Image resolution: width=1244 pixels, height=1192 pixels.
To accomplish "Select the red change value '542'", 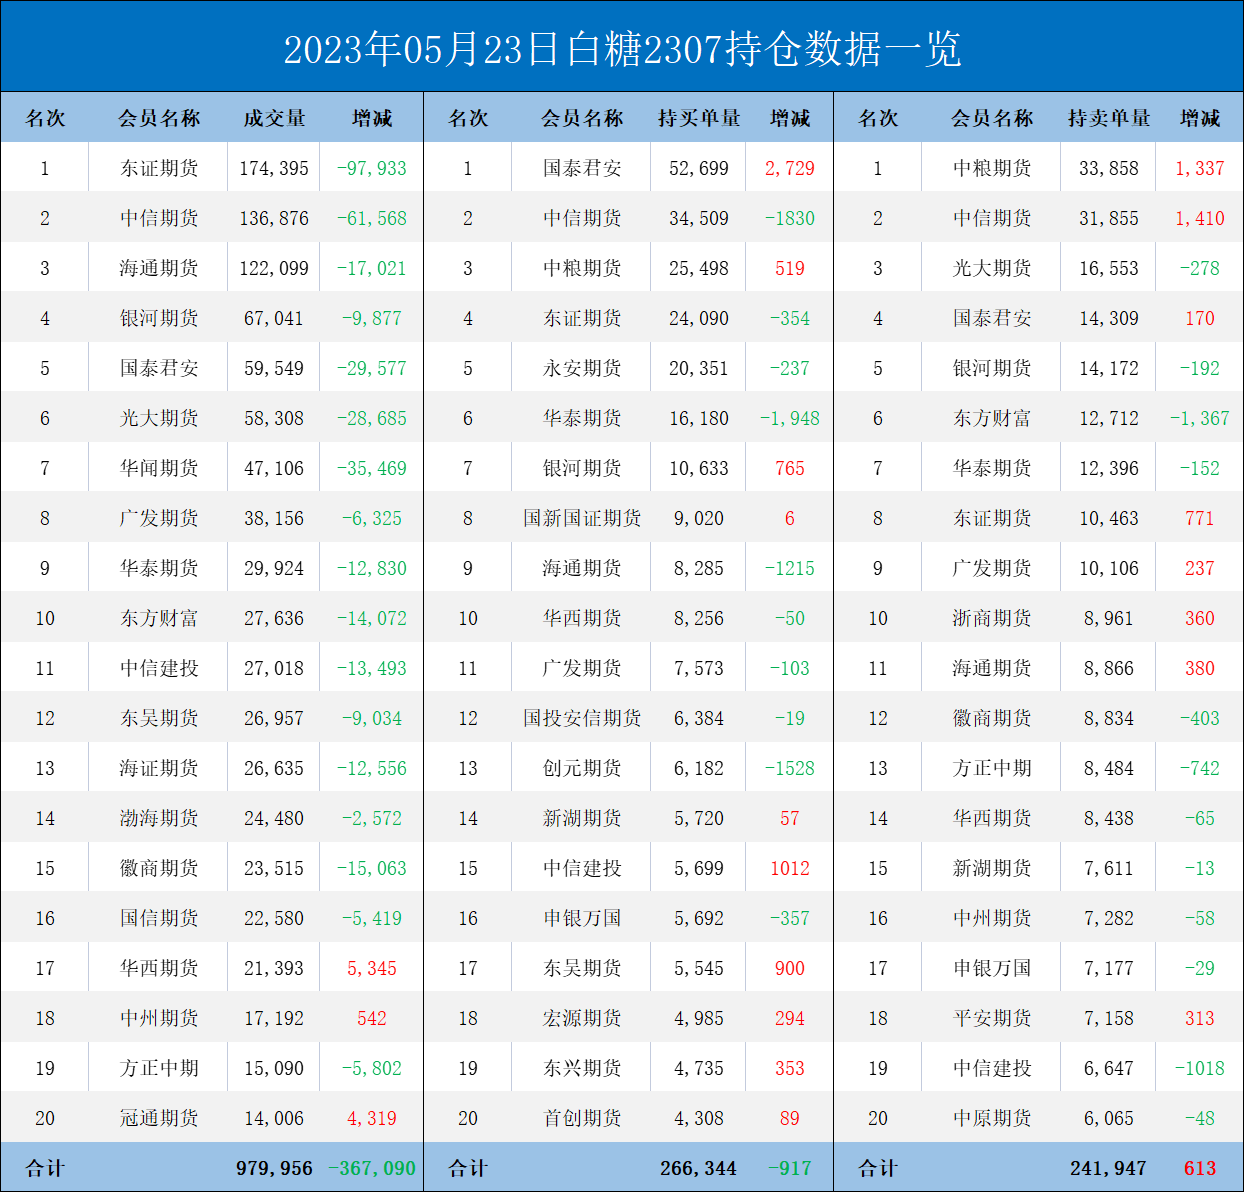I will coord(372,1018).
